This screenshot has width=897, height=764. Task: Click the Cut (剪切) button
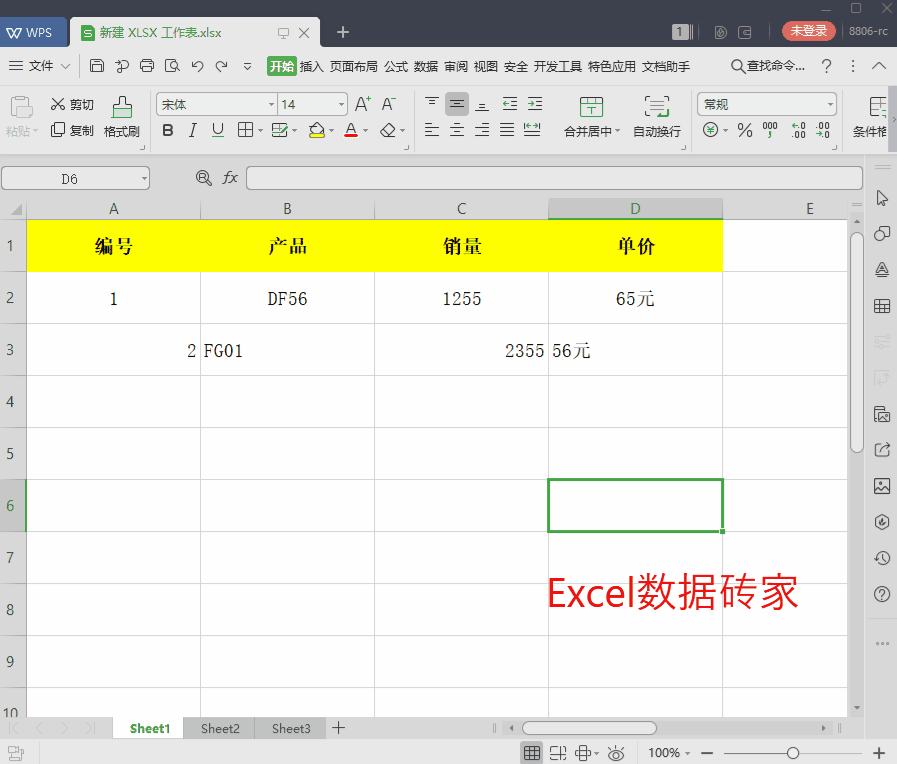pyautogui.click(x=72, y=105)
